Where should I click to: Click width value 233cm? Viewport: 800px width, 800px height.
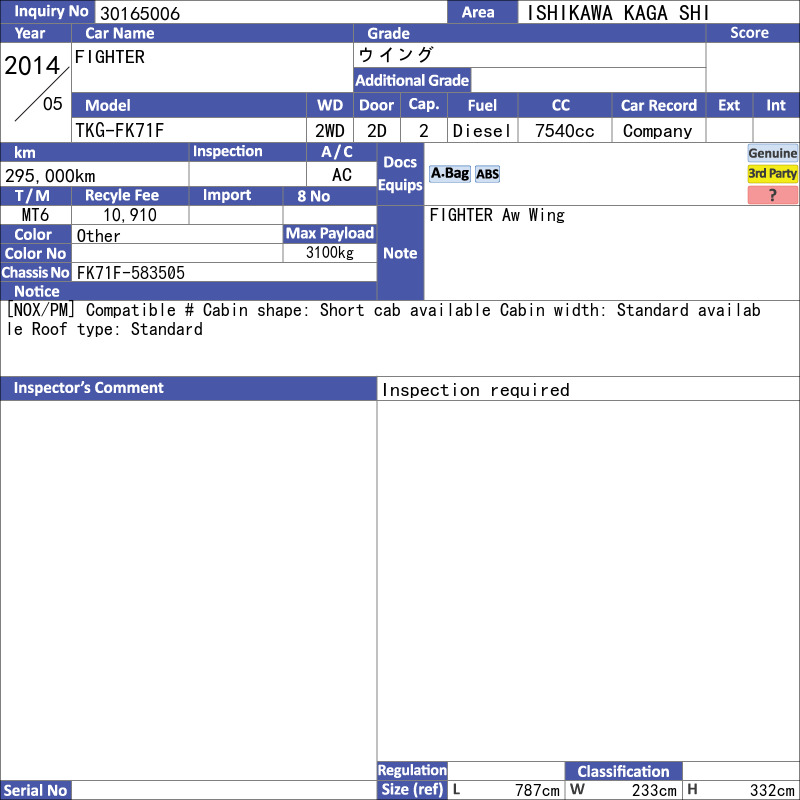point(654,790)
